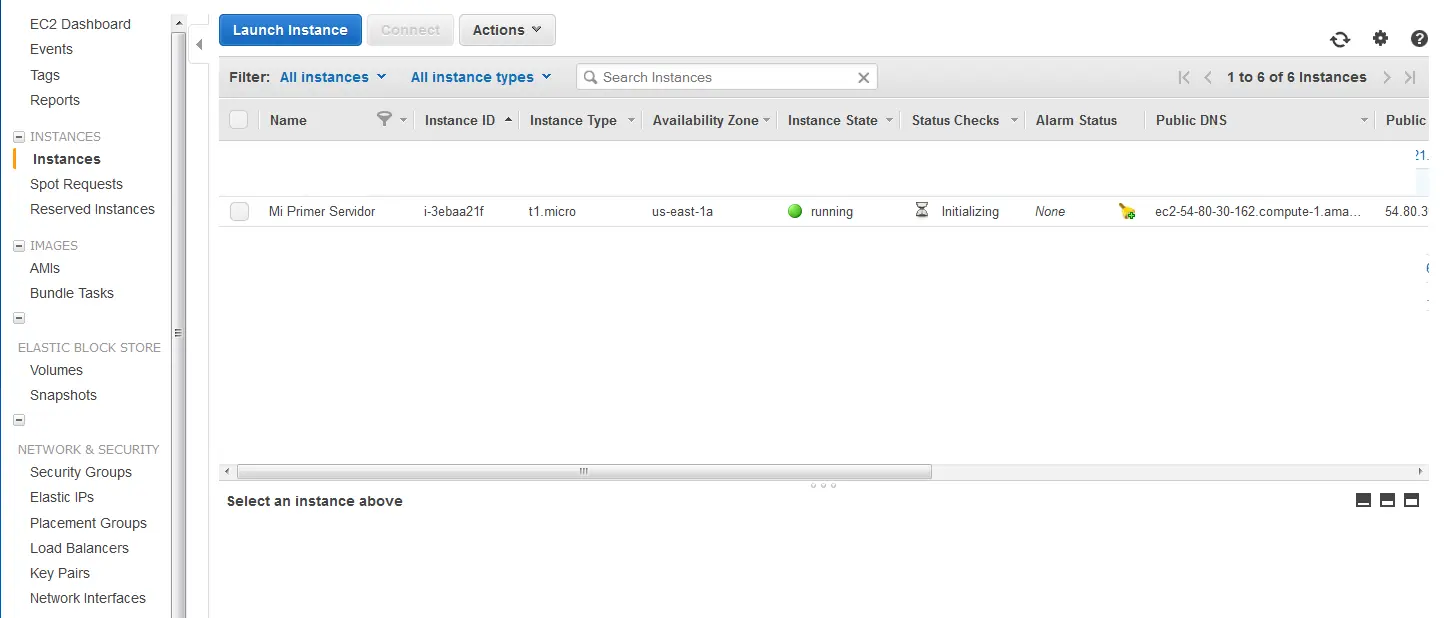
Task: Collapse the IMAGES section in sidebar
Action: click(18, 246)
